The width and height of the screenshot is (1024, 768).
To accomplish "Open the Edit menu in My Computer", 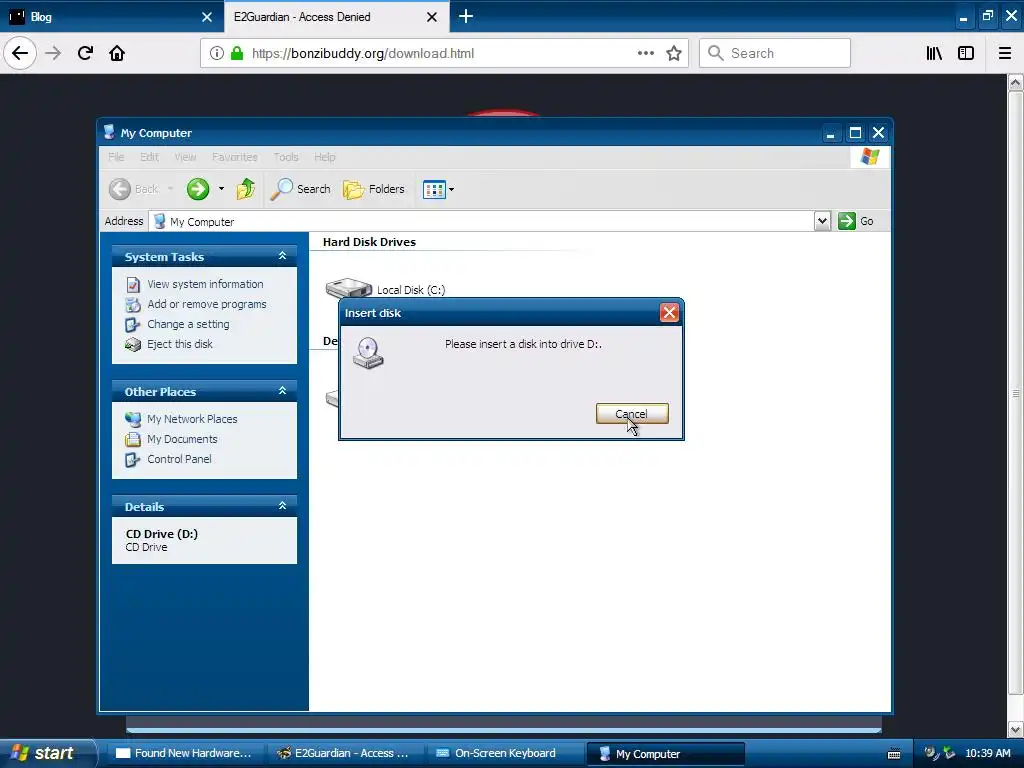I will click(149, 157).
